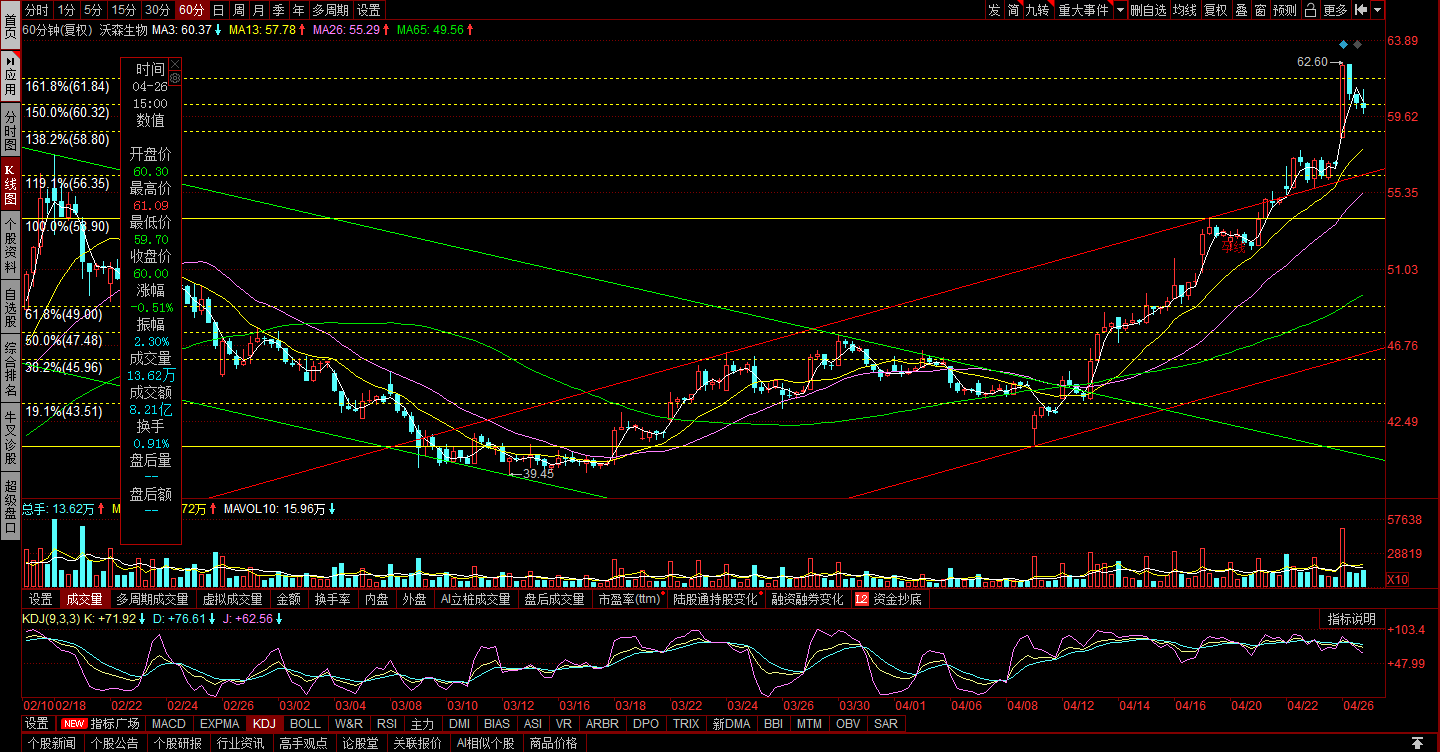
Task: Select K线图 in left sidebar
Action: (x=10, y=184)
